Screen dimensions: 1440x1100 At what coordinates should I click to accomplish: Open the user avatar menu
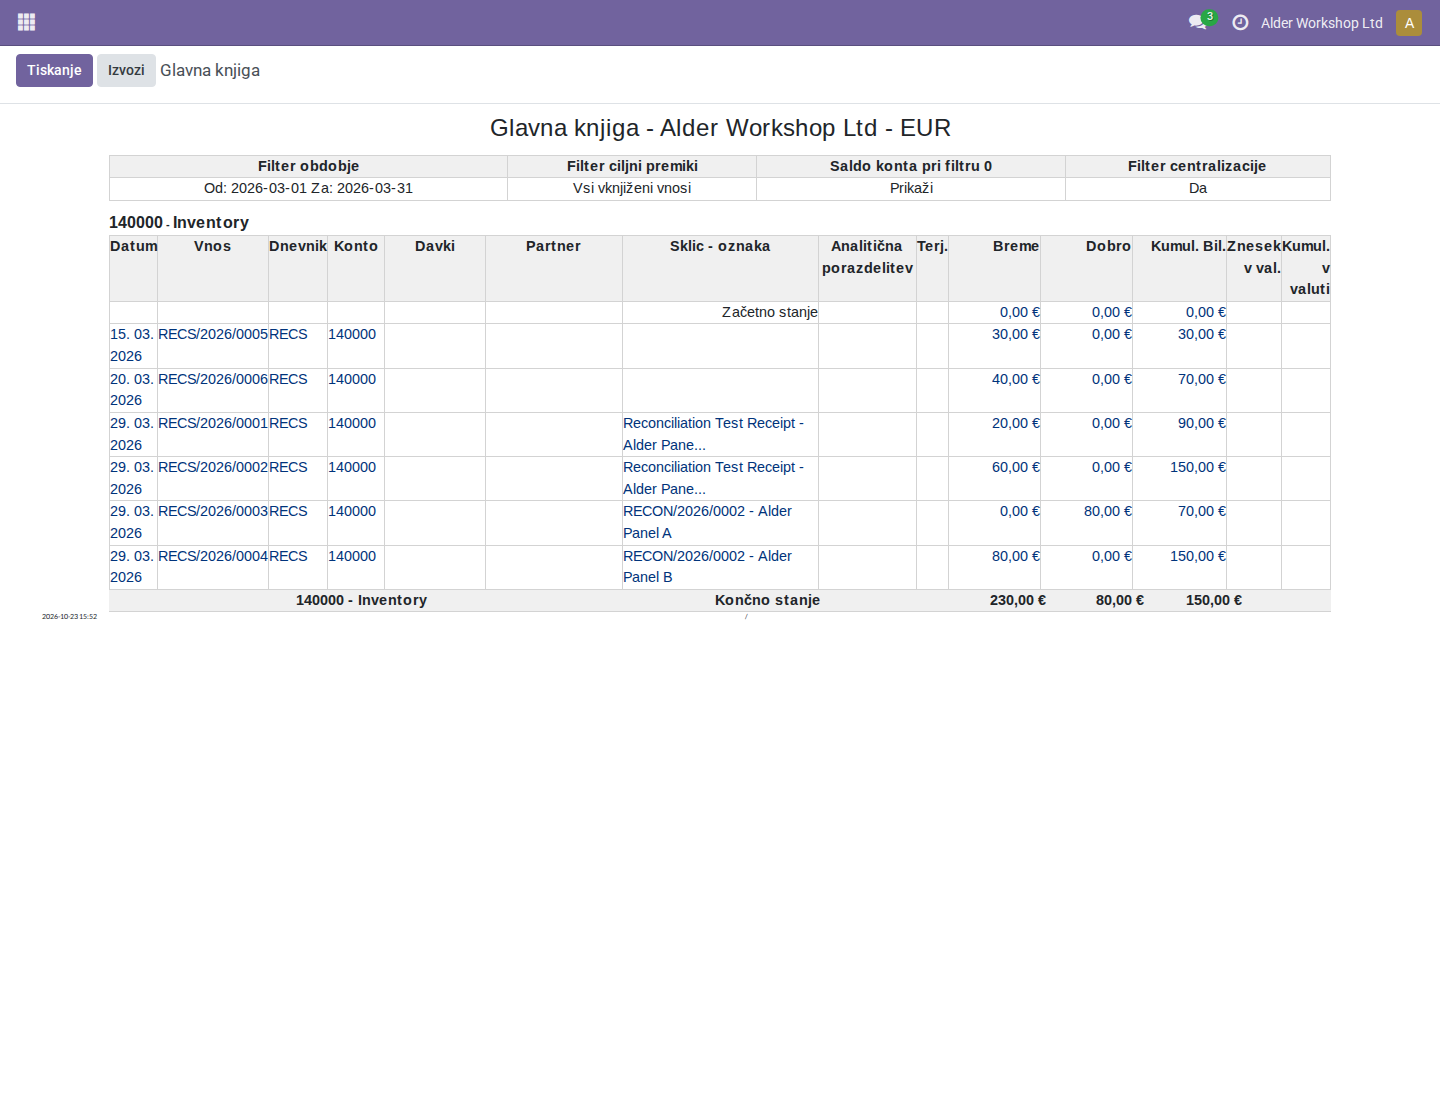coord(1409,23)
